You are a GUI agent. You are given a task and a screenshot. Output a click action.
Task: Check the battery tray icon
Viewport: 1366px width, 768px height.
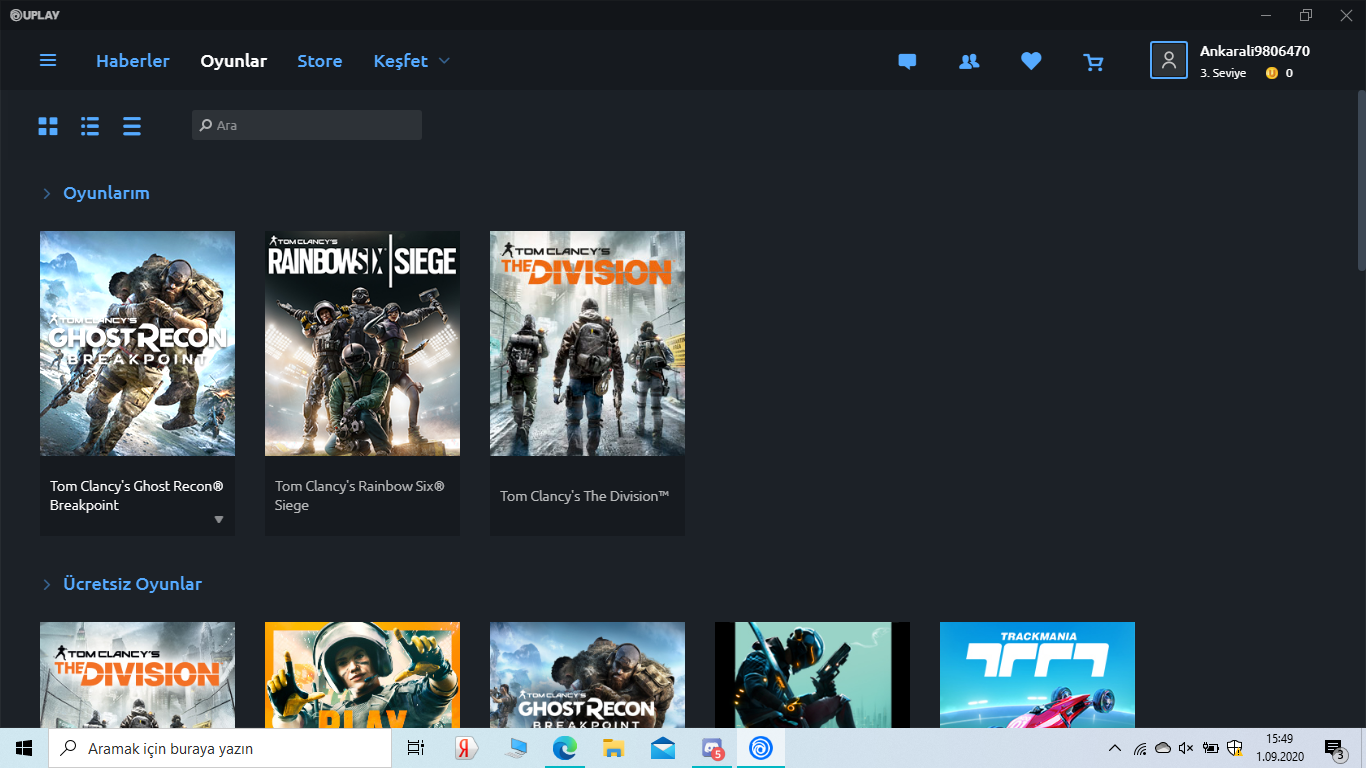(1211, 748)
